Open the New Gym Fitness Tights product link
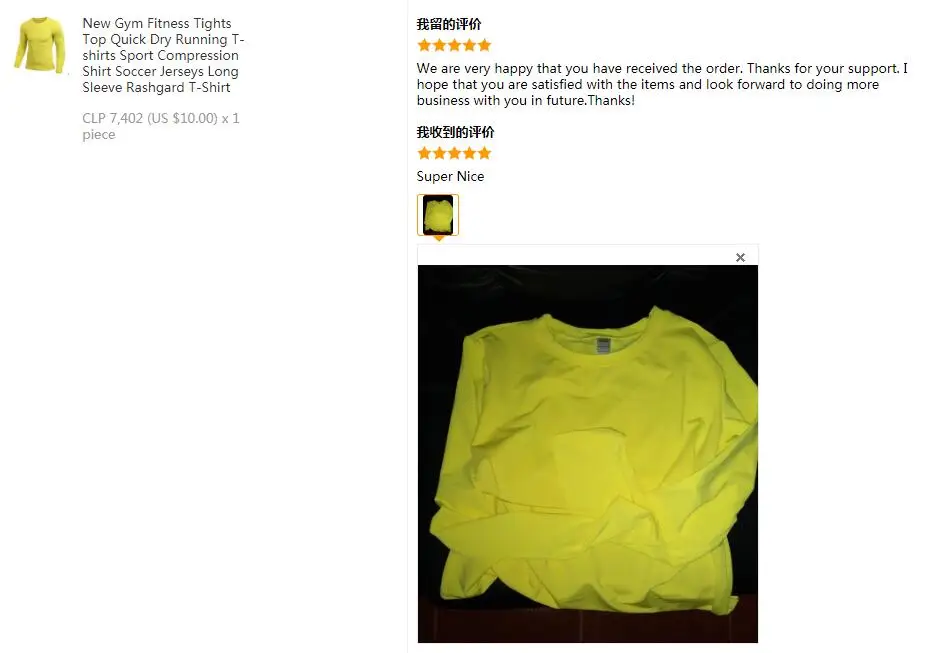Viewport: 926px width, 653px height. [163, 55]
